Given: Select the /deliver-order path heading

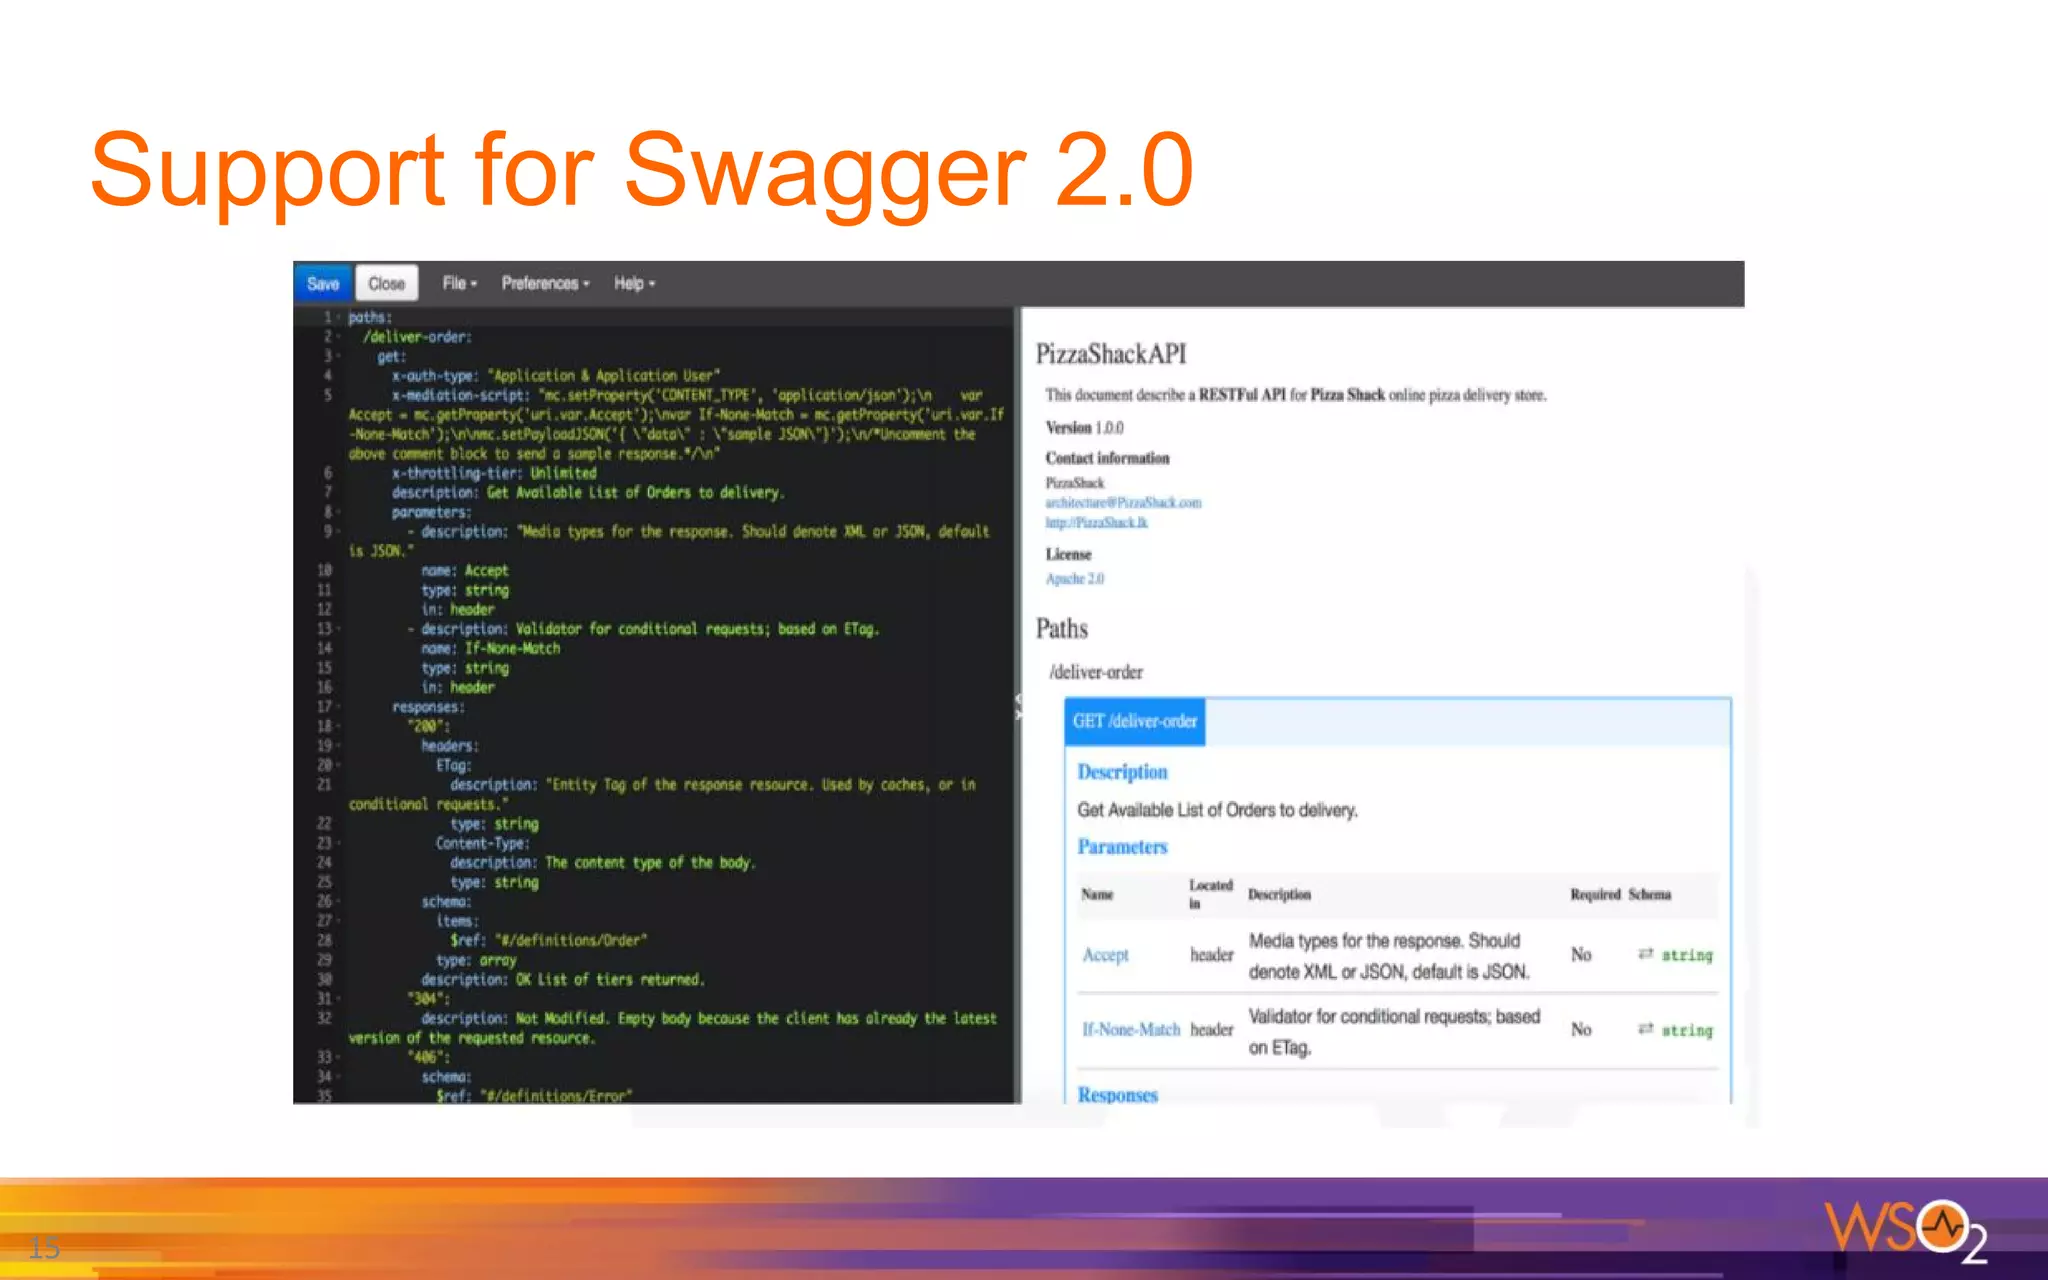Looking at the screenshot, I should click(1096, 672).
